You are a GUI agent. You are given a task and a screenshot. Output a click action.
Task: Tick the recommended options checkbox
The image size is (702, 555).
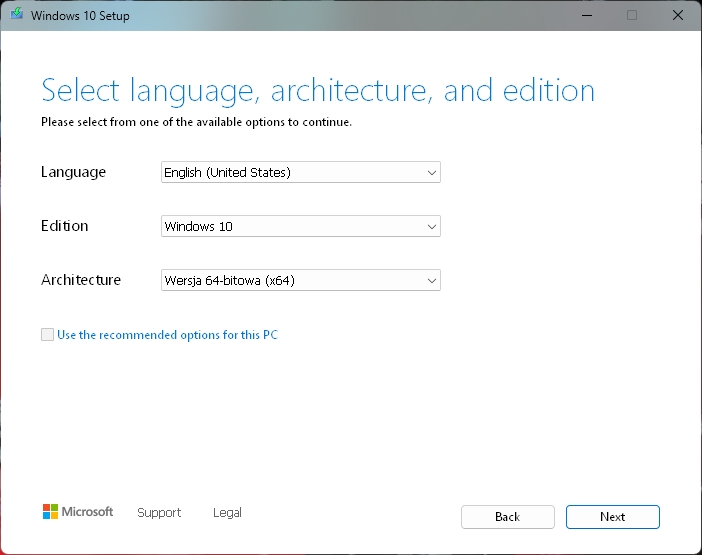pyautogui.click(x=47, y=334)
